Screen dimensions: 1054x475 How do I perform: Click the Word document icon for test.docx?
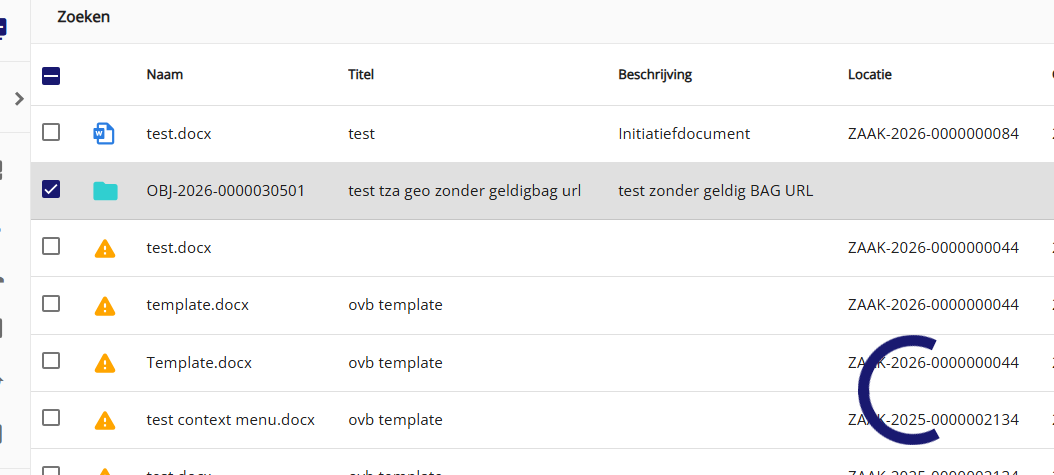point(104,133)
